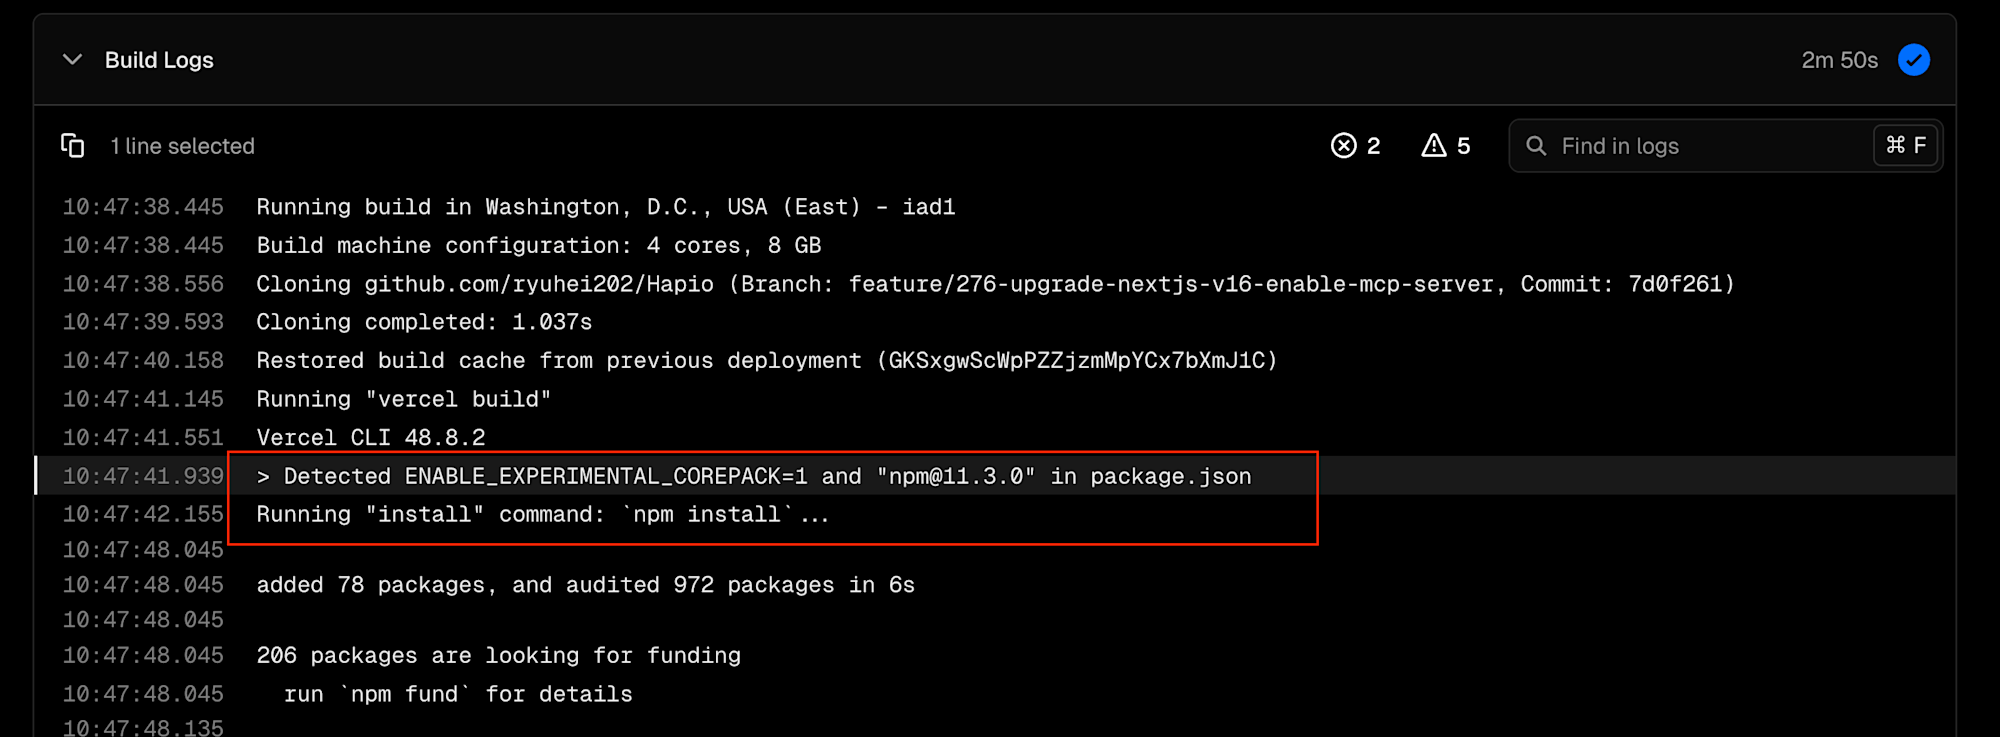This screenshot has height=737, width=2000.
Task: Select the Vercel CLI 48.8.2 log line
Action: pos(370,437)
